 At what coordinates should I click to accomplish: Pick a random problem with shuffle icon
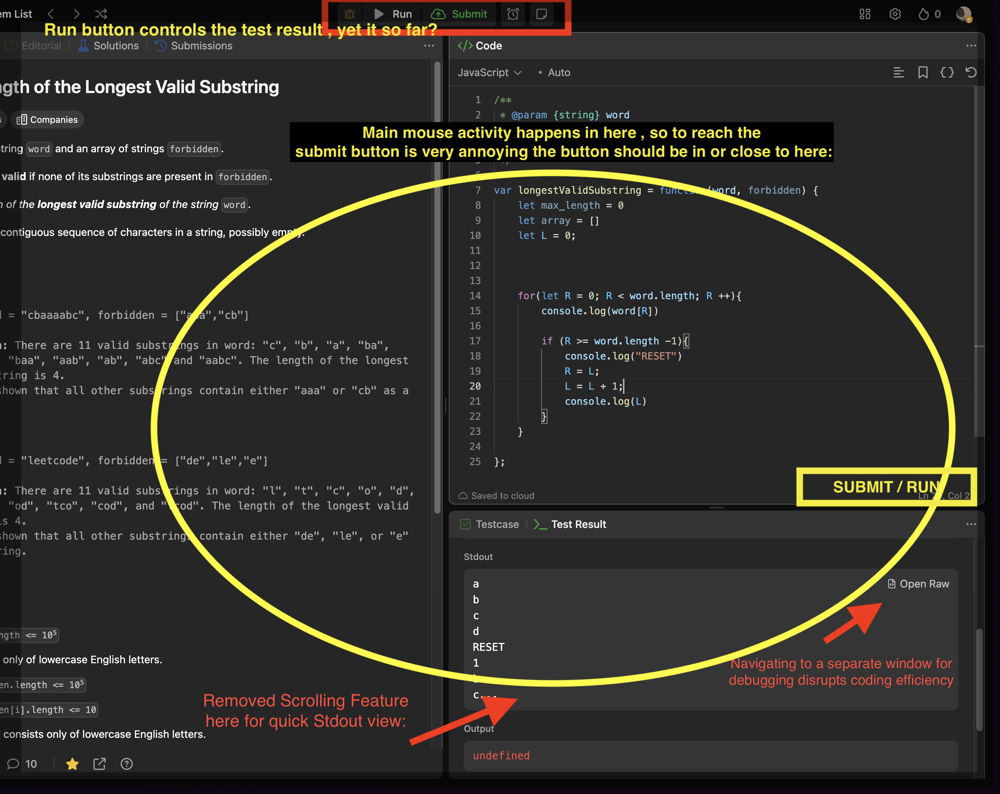(x=101, y=14)
